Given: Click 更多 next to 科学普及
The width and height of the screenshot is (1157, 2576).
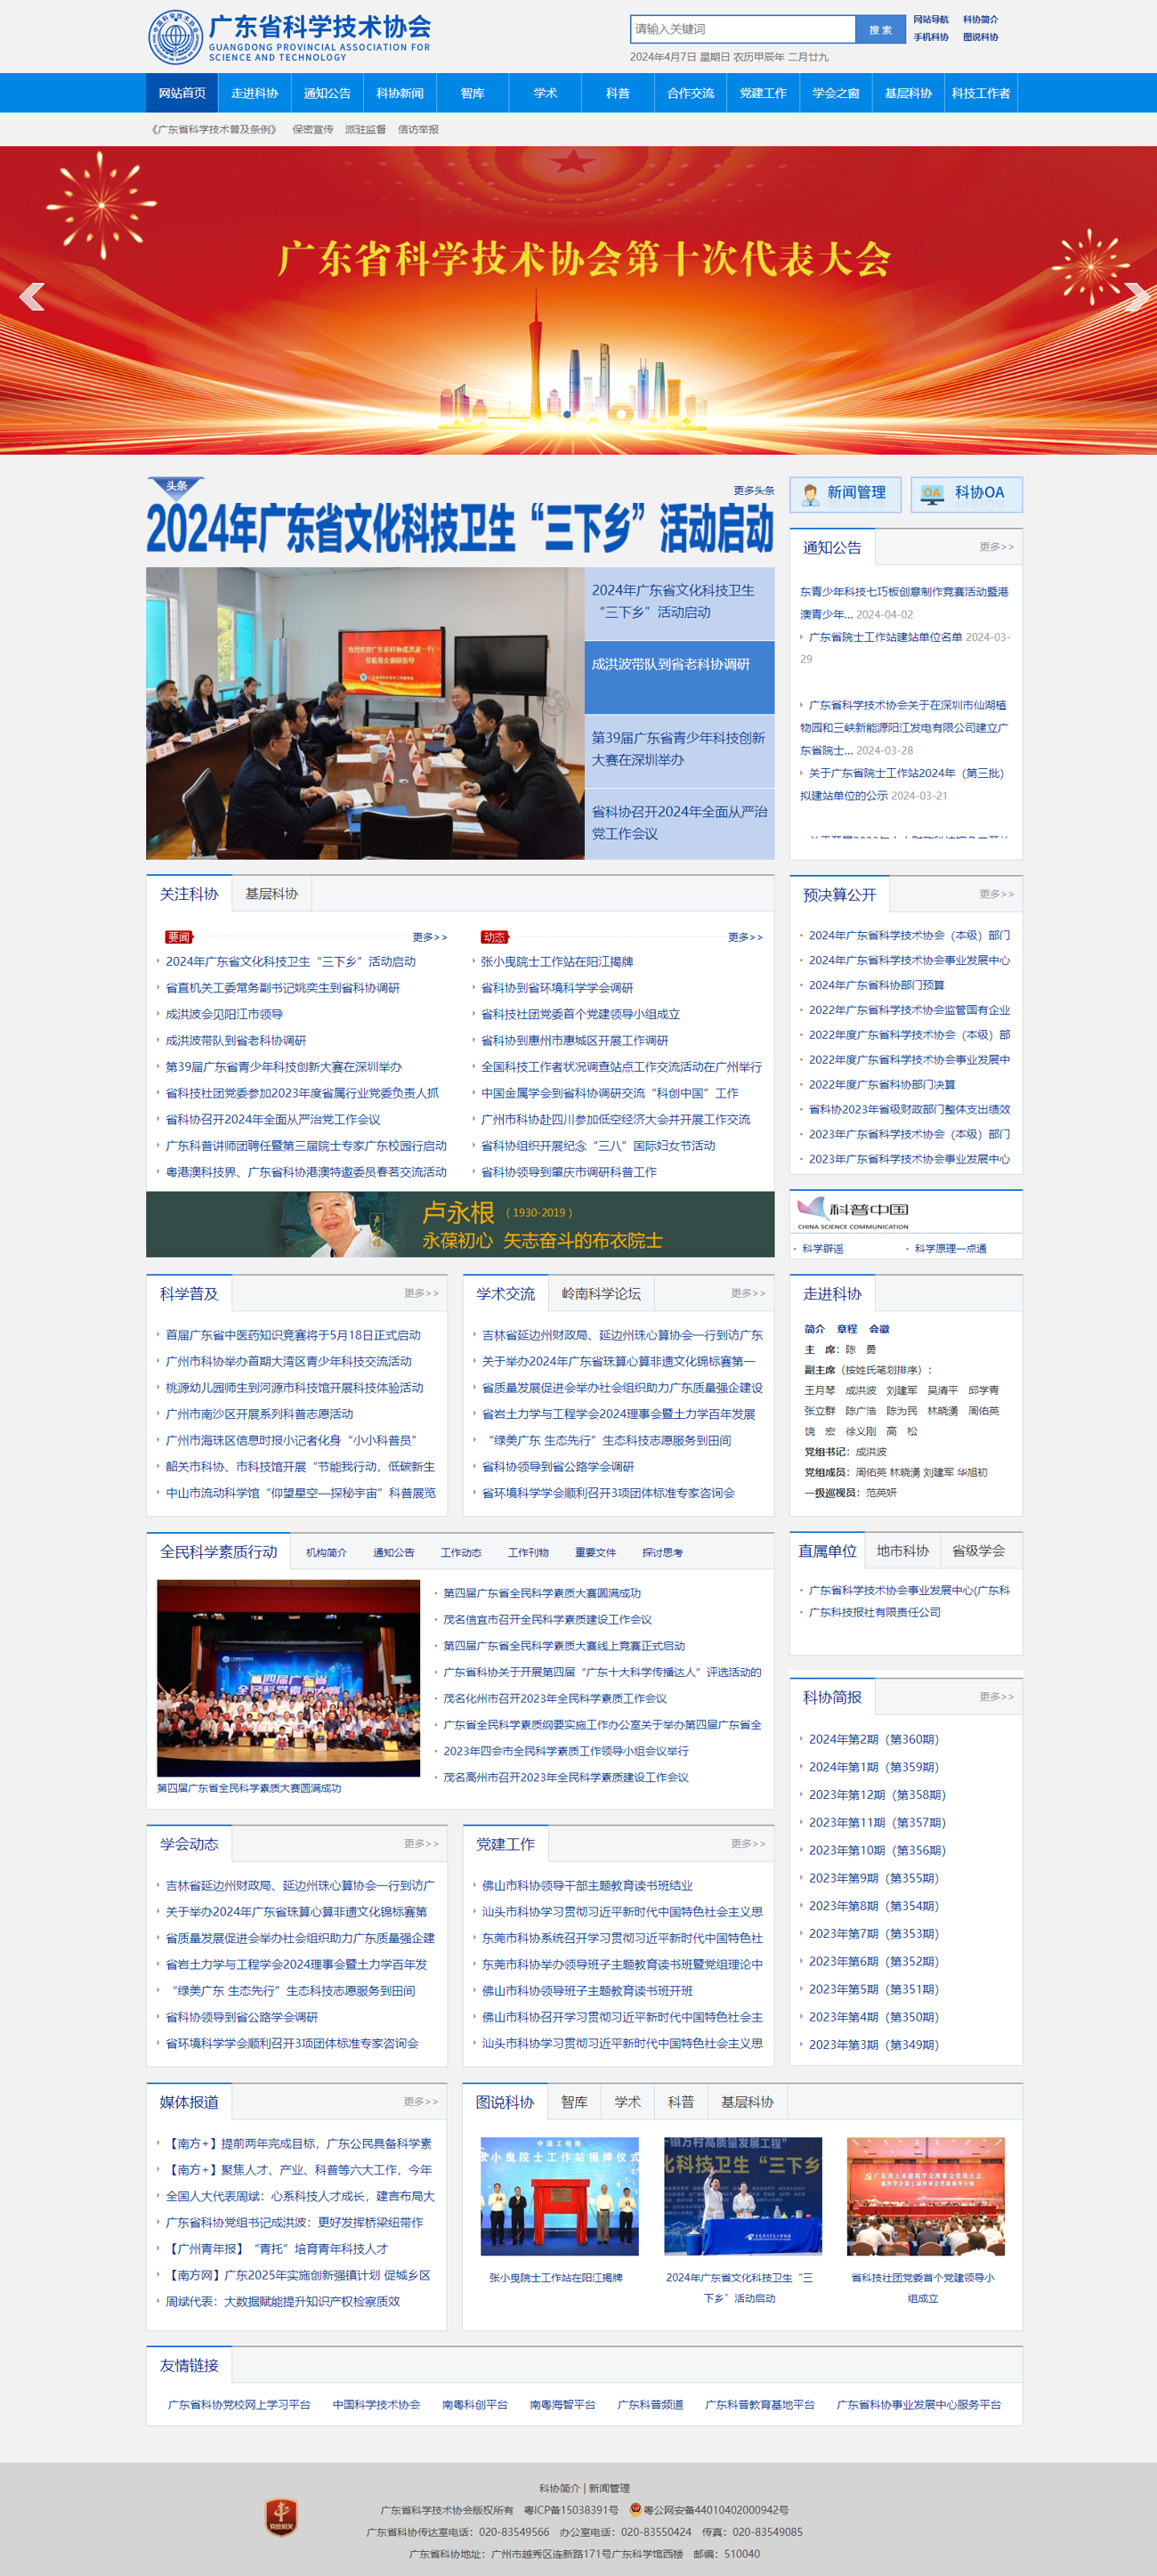Looking at the screenshot, I should [x=421, y=1294].
